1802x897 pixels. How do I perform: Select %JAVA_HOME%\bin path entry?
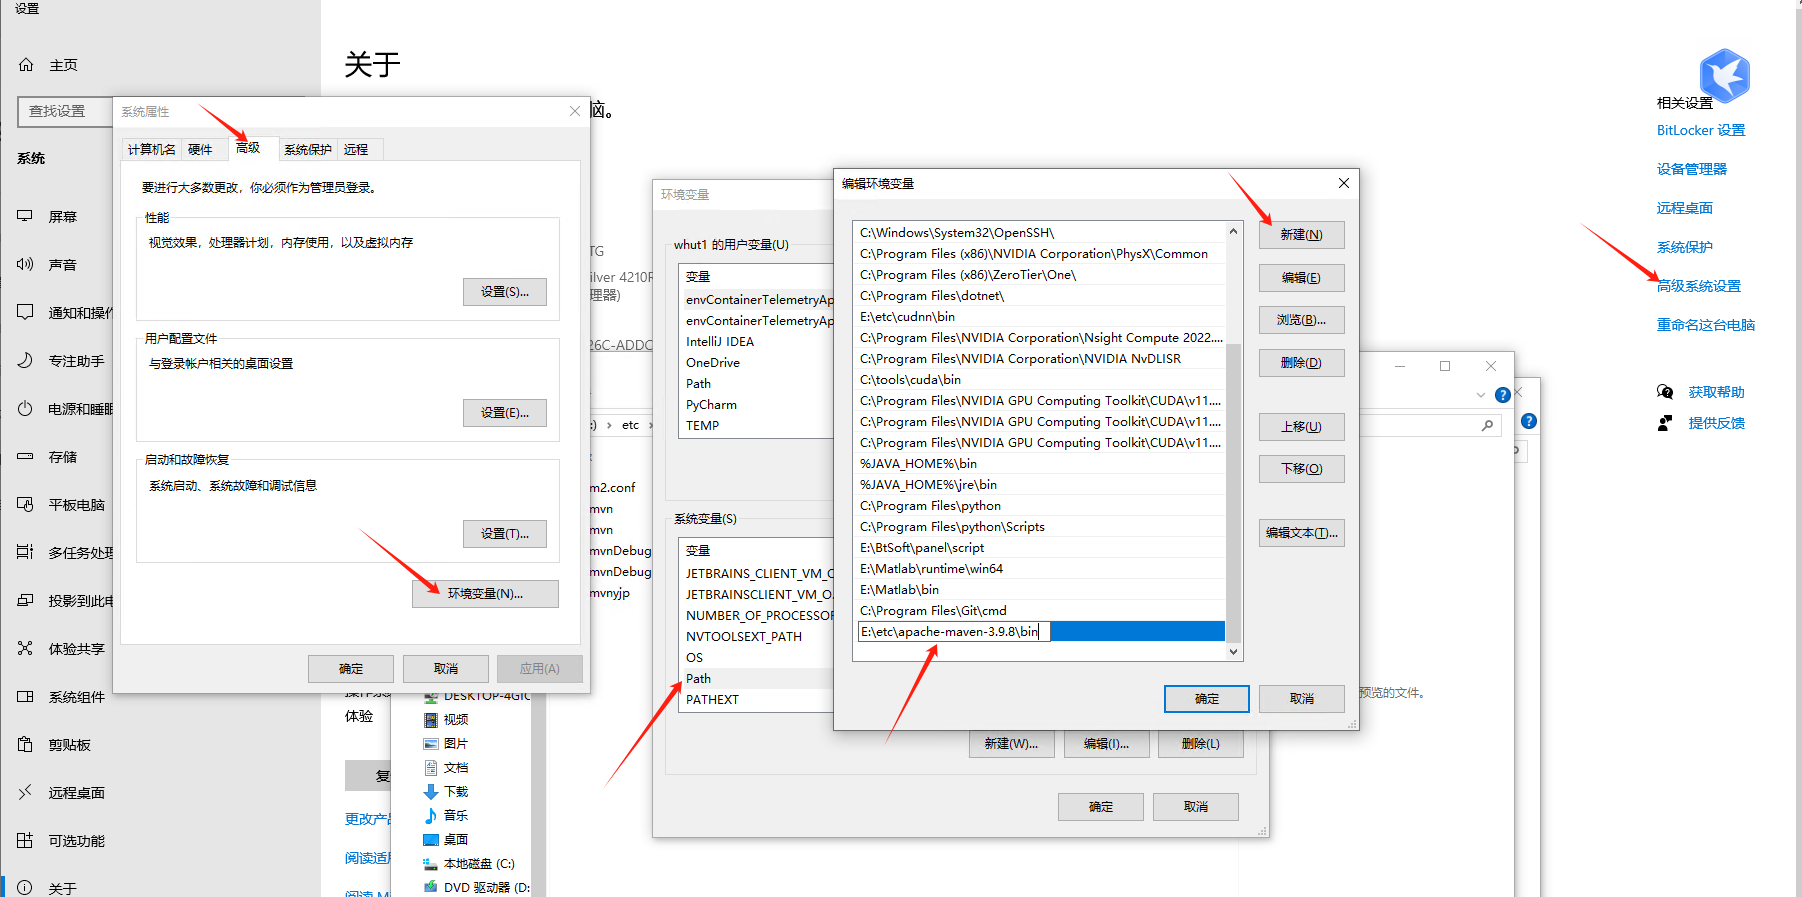(x=1041, y=464)
